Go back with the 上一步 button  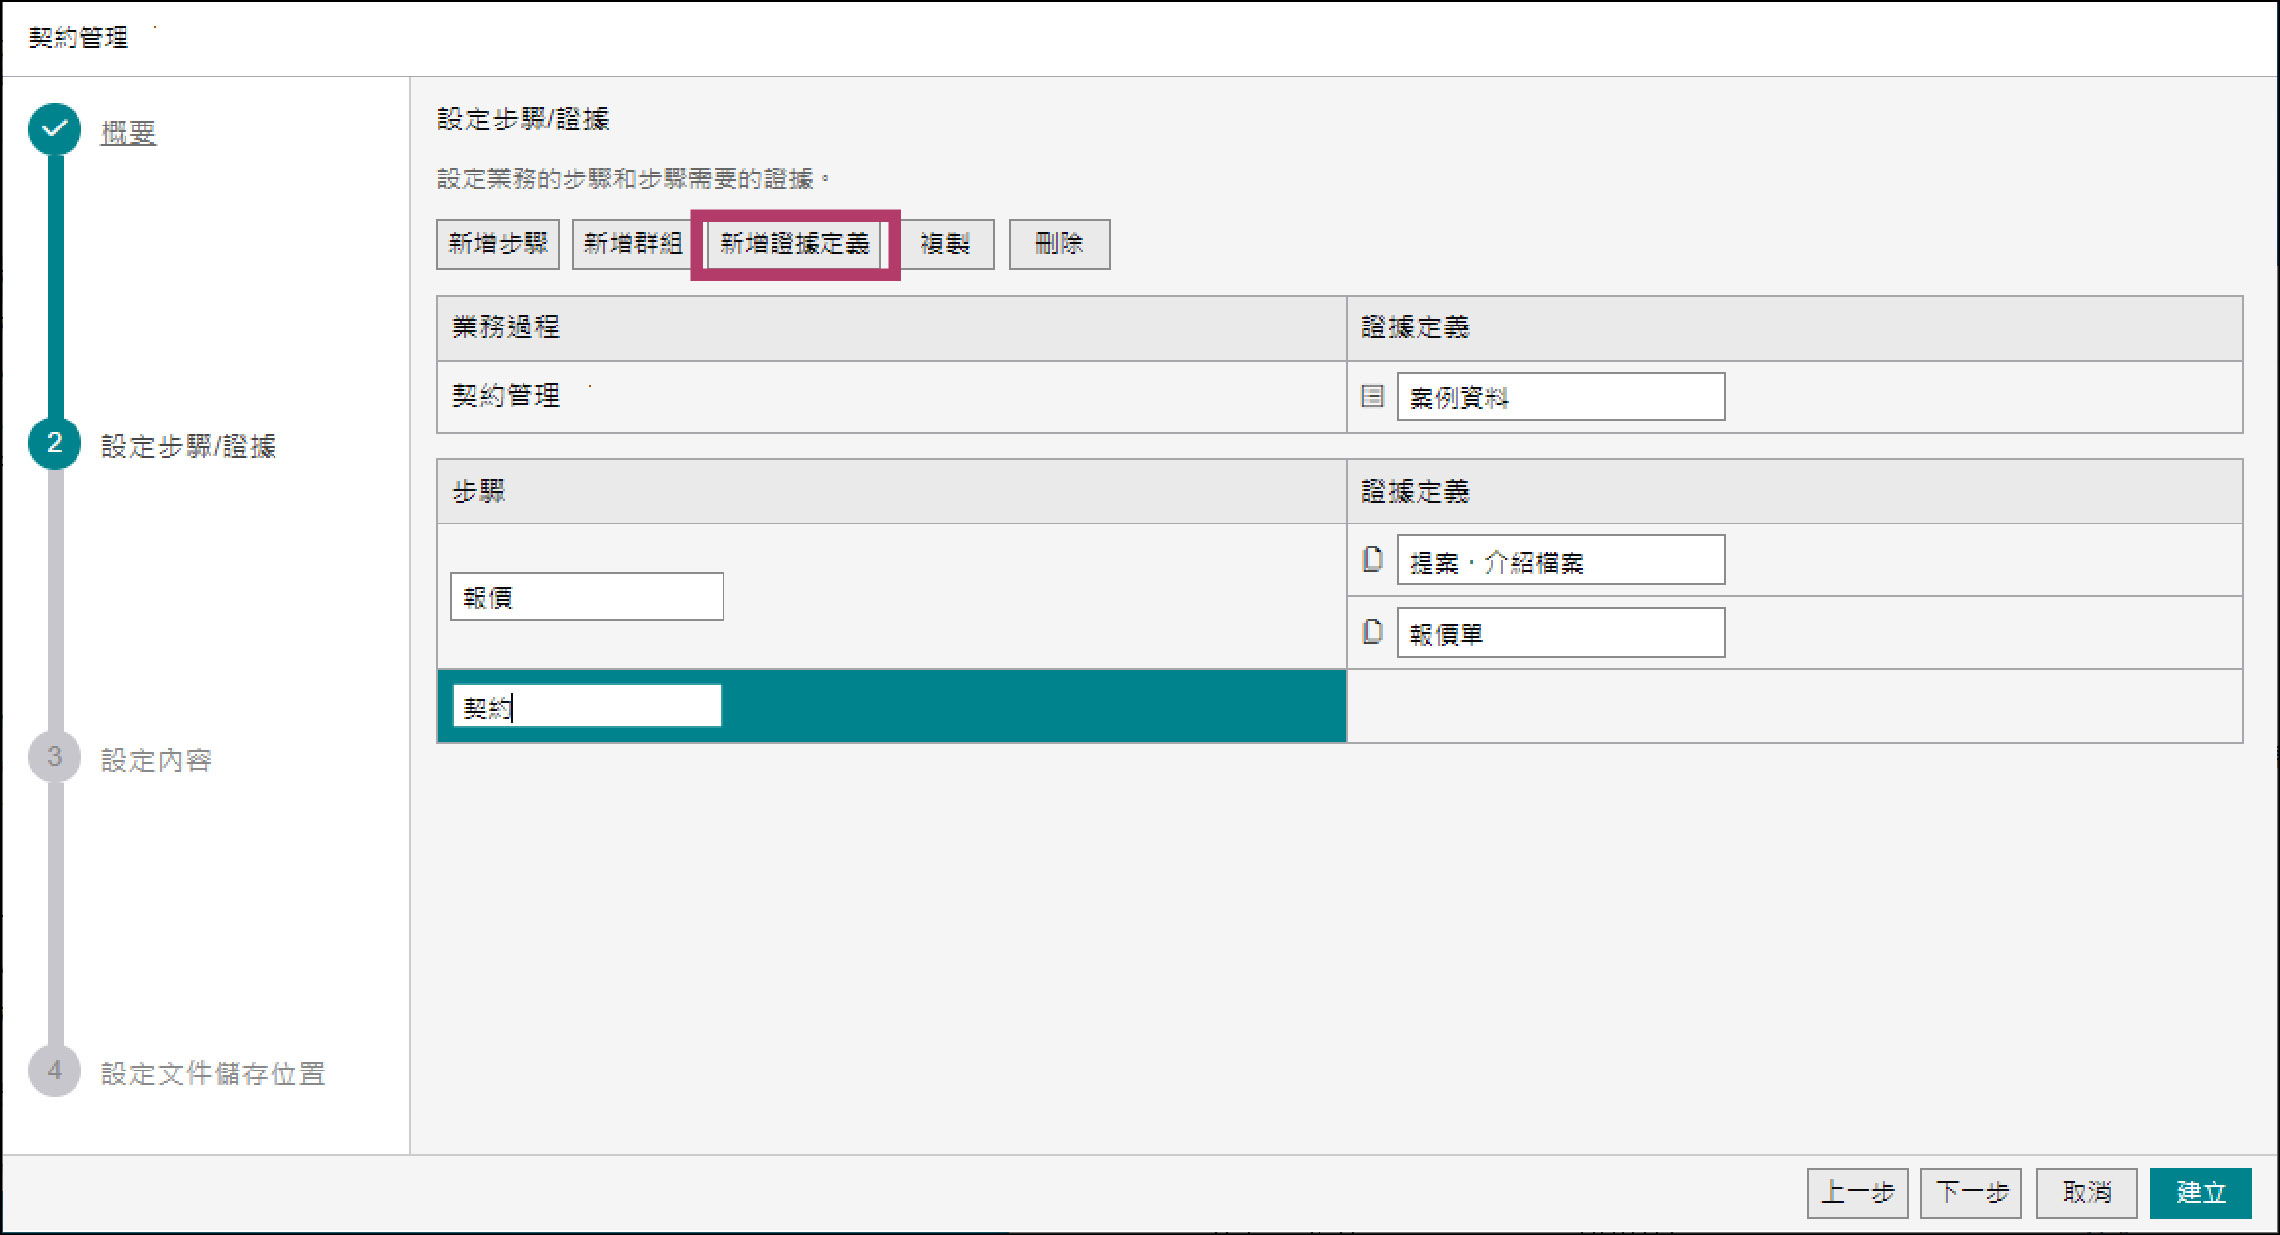pos(1857,1192)
